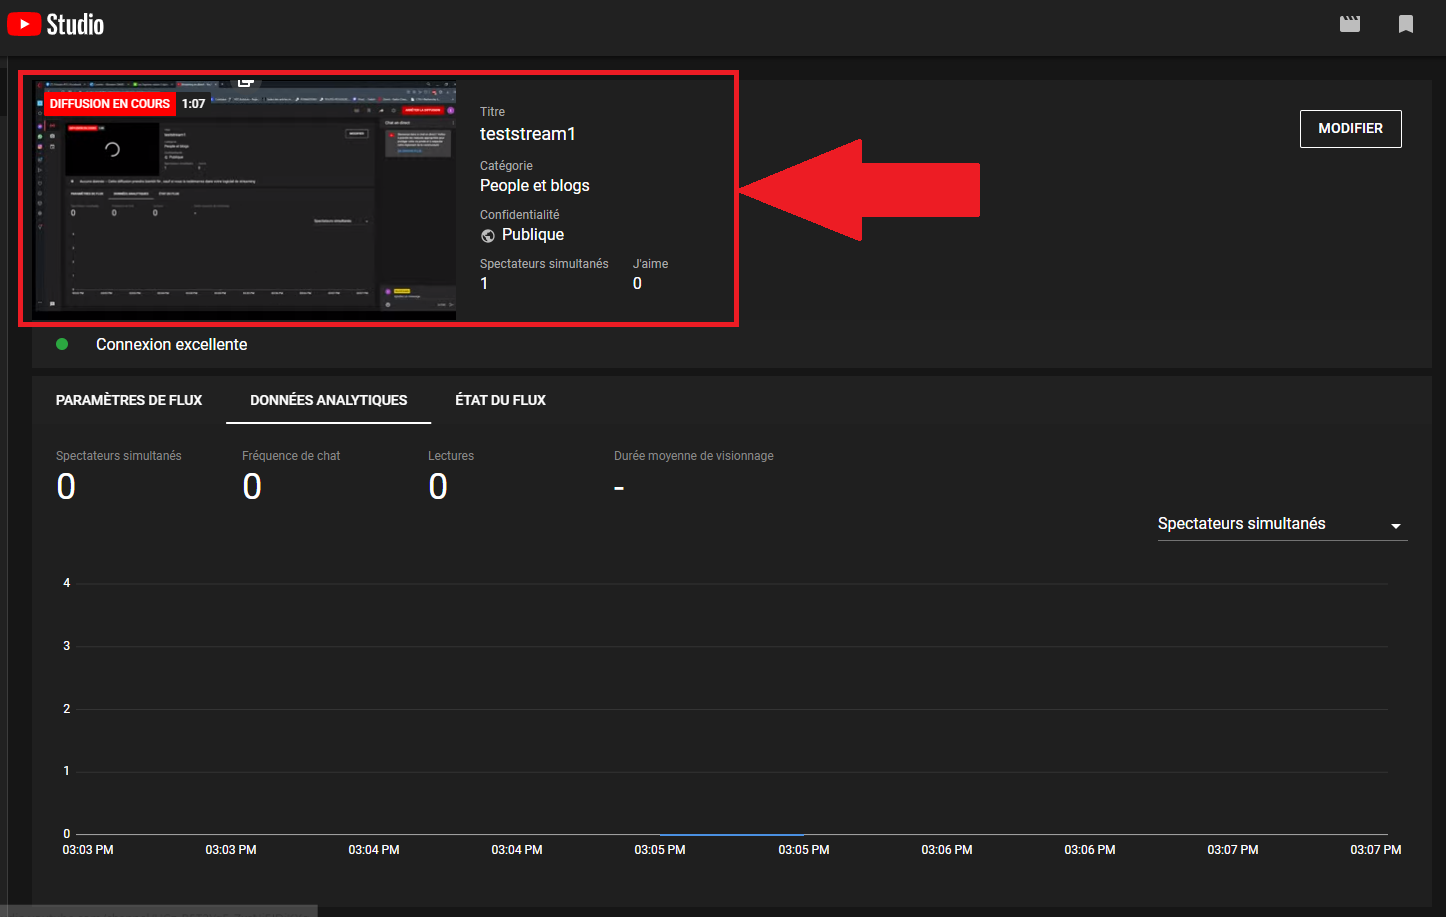This screenshot has width=1446, height=917.
Task: Click the pop-out icon above the stream preview
Action: [245, 82]
